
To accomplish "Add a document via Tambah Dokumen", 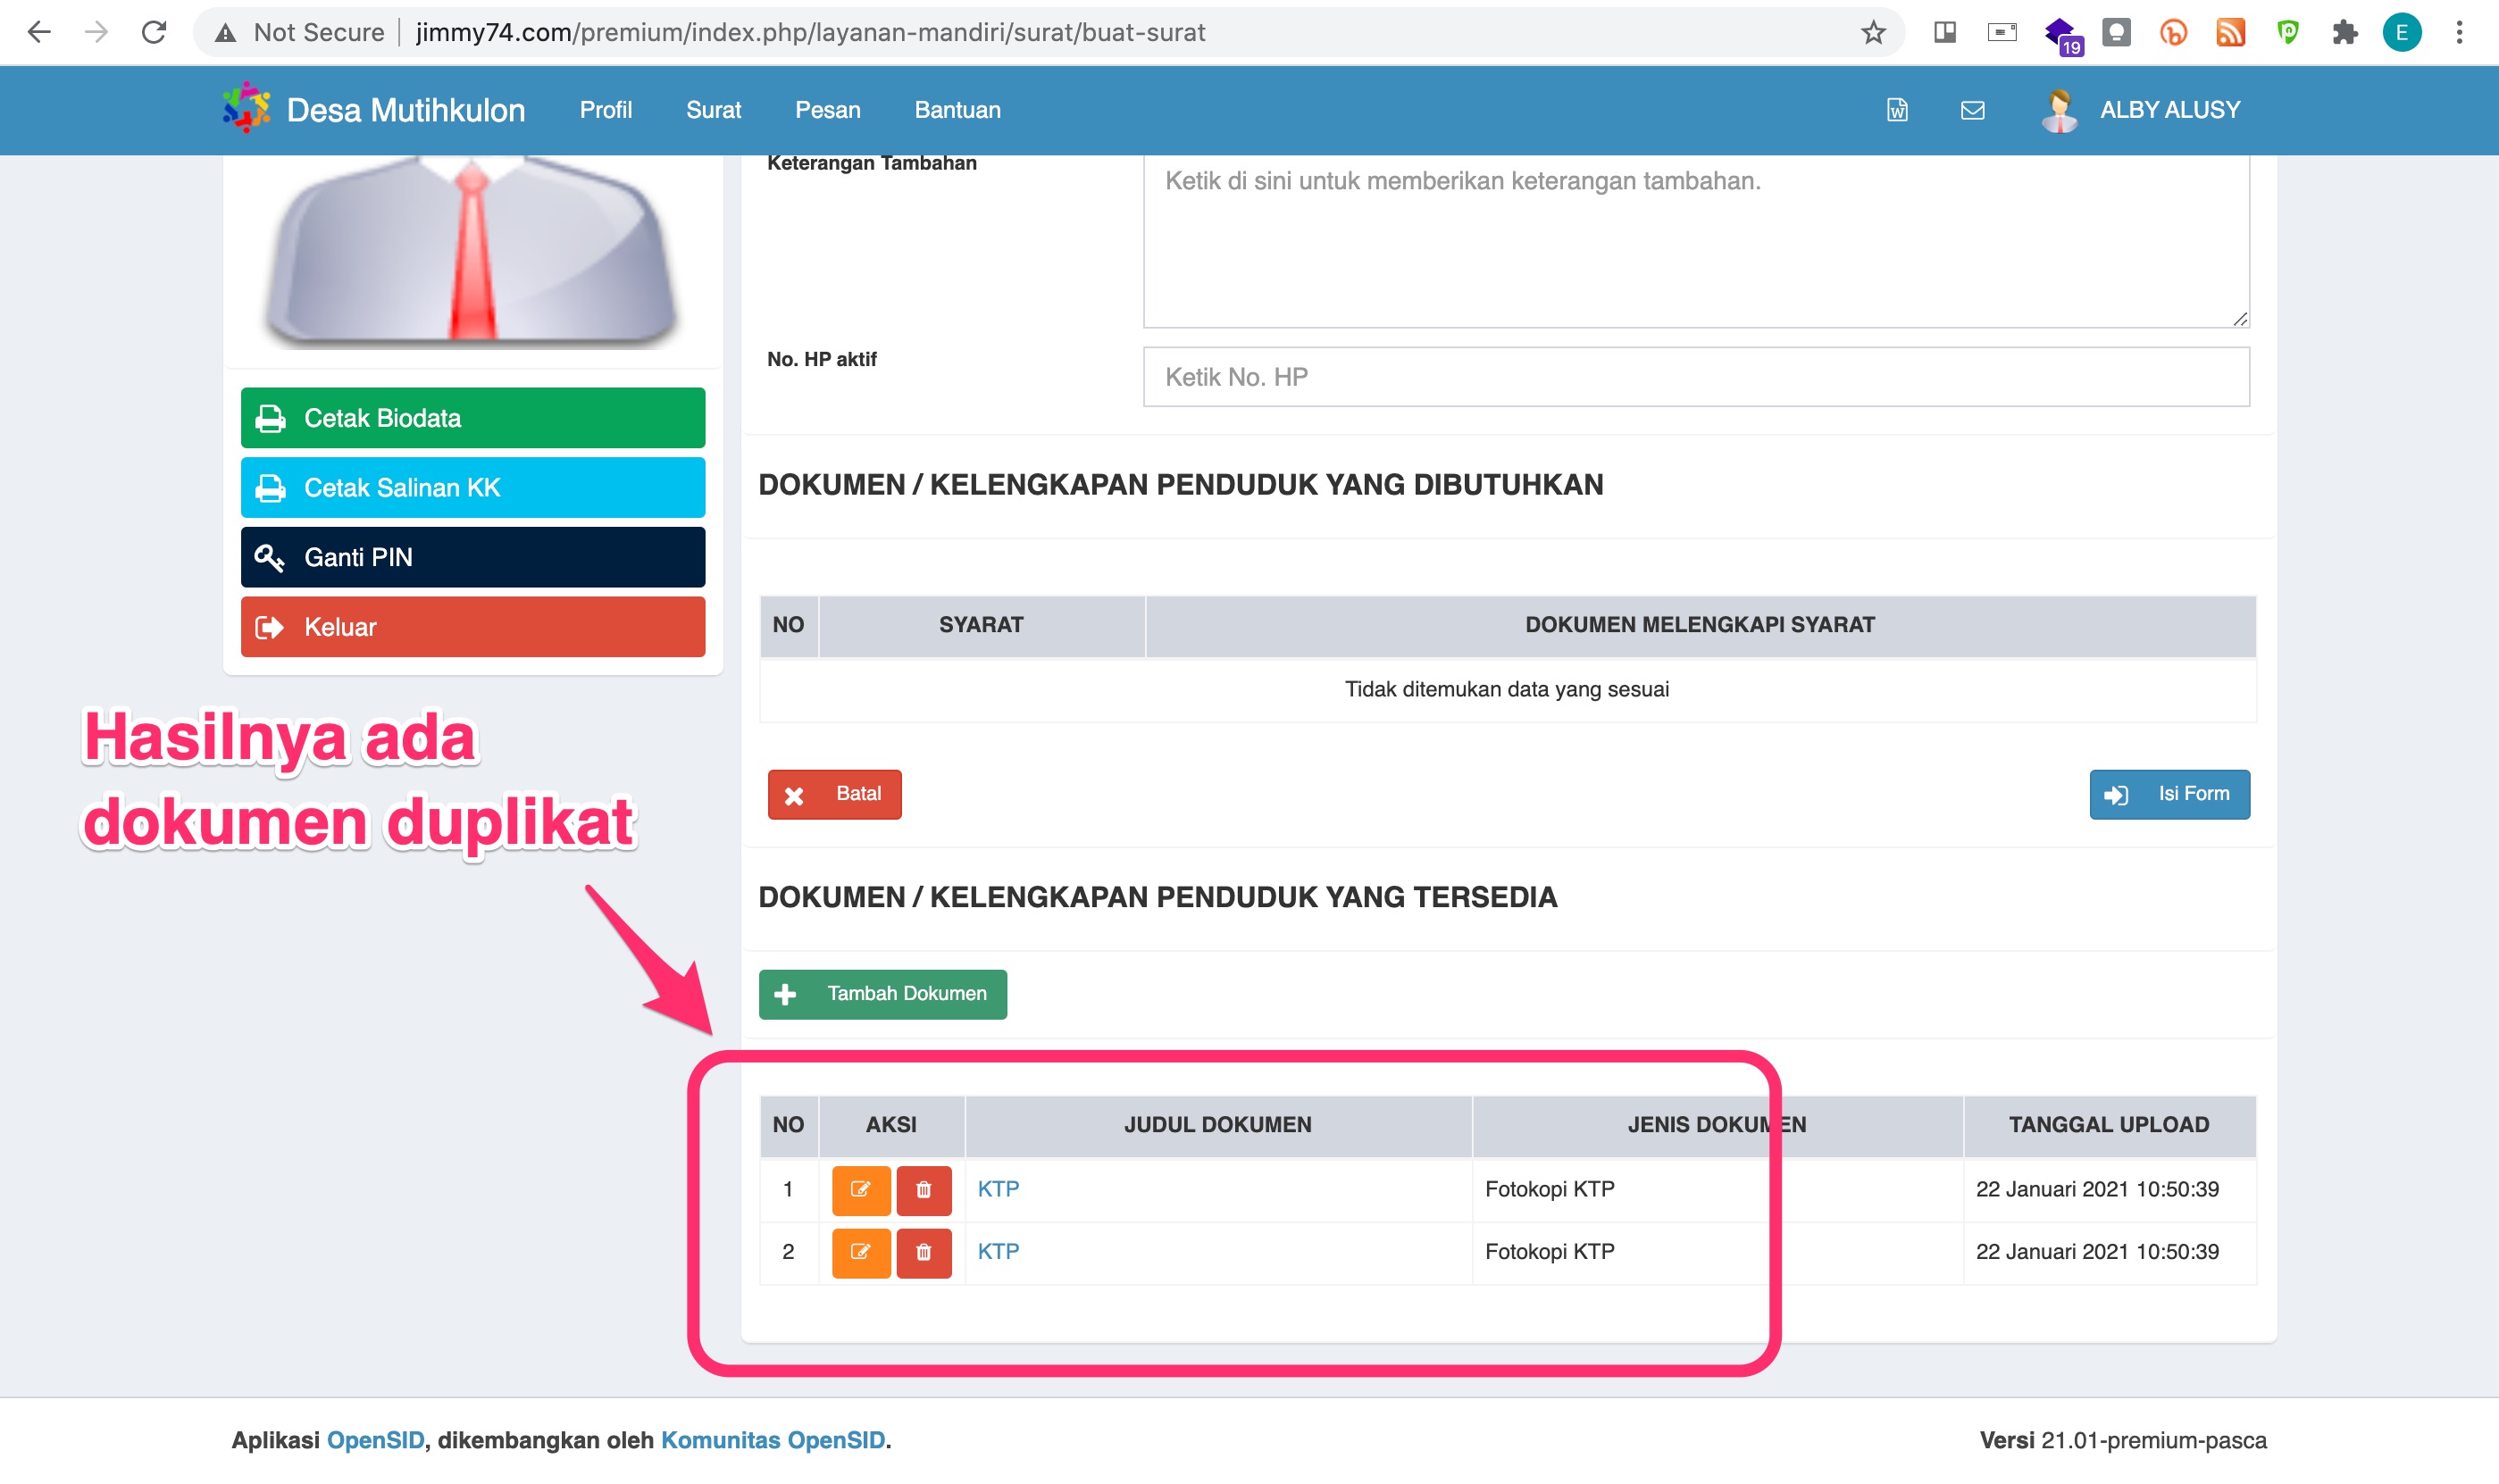I will [x=882, y=994].
